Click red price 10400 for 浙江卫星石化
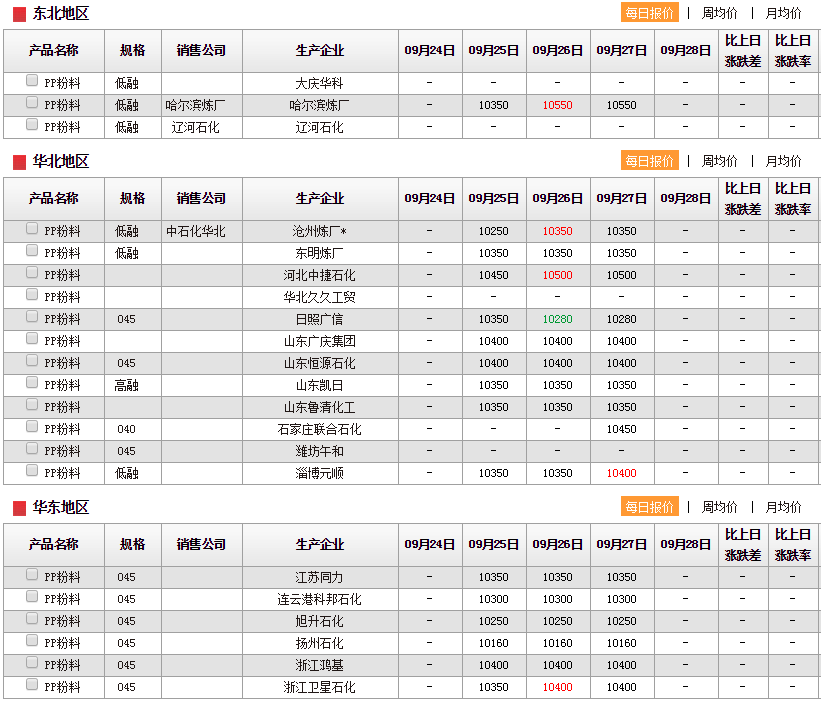 click(x=558, y=687)
